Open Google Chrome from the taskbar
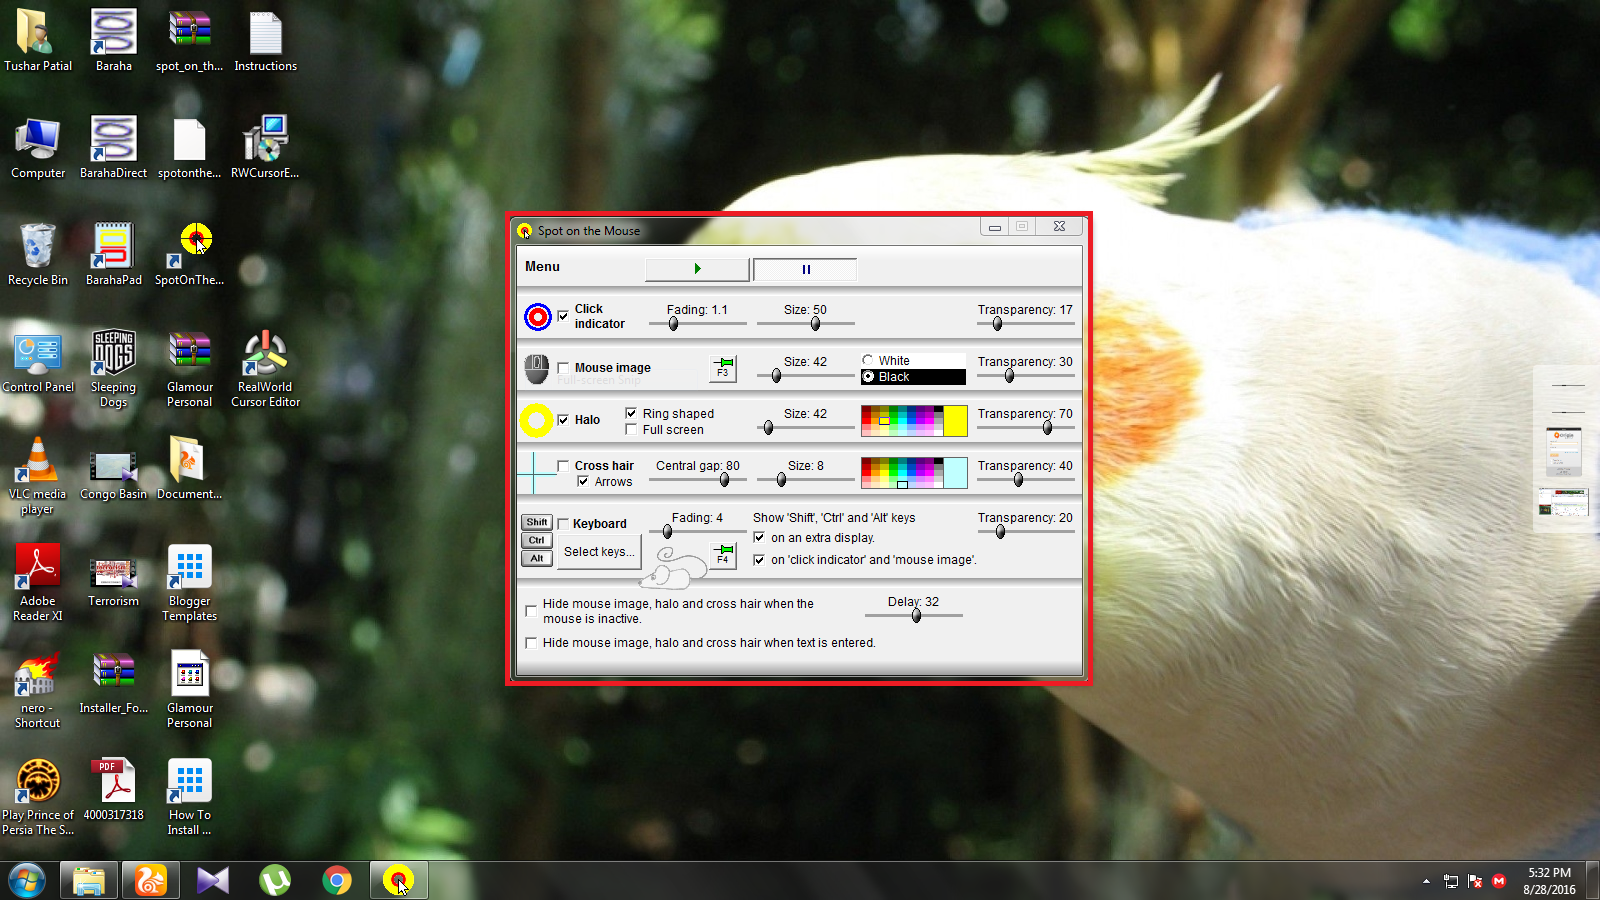 point(337,881)
